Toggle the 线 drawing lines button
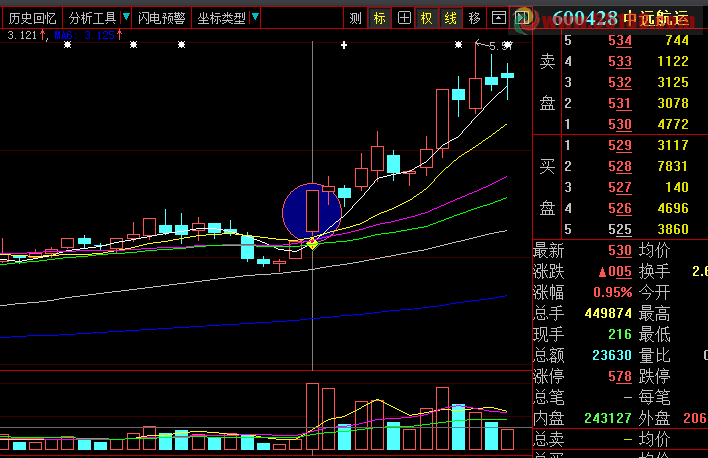The height and width of the screenshot is (458, 708). click(450, 18)
